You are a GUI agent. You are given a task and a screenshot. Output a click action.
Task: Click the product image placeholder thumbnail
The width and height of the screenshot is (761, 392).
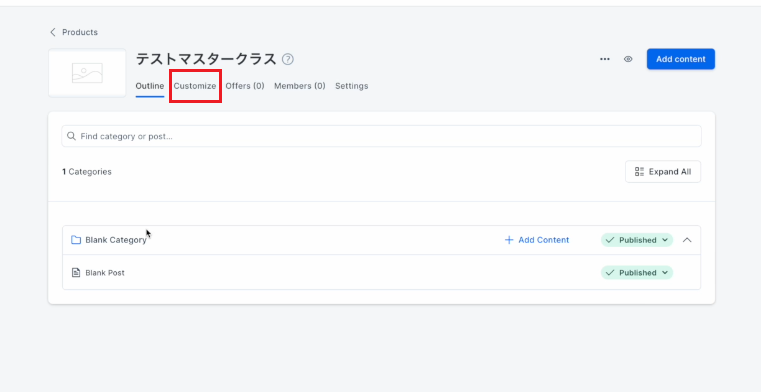pos(87,73)
